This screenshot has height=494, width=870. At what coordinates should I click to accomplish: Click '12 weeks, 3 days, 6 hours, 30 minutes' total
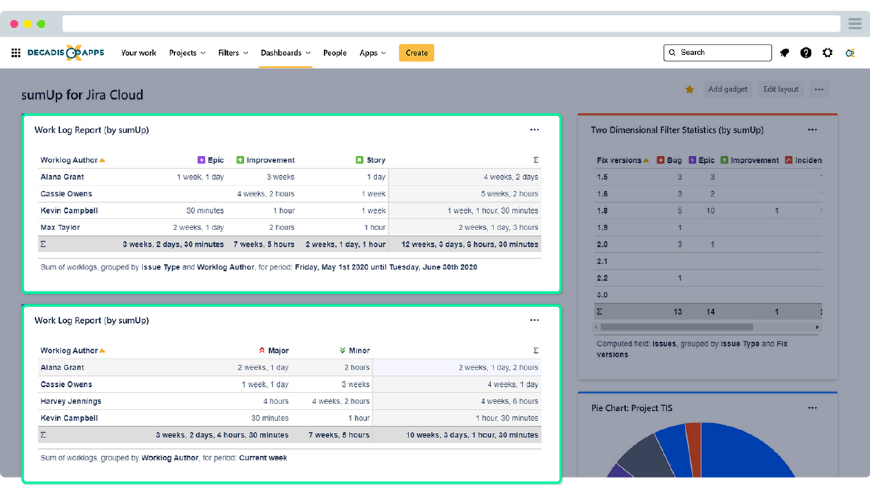(469, 244)
